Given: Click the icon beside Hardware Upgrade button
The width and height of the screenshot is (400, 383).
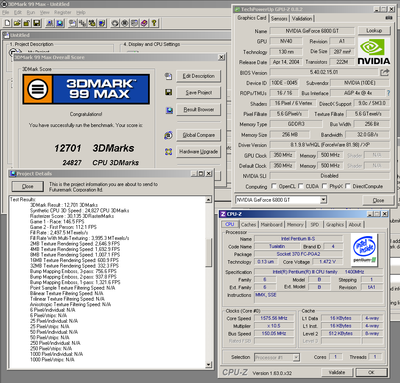Looking at the screenshot, I should [x=169, y=152].
